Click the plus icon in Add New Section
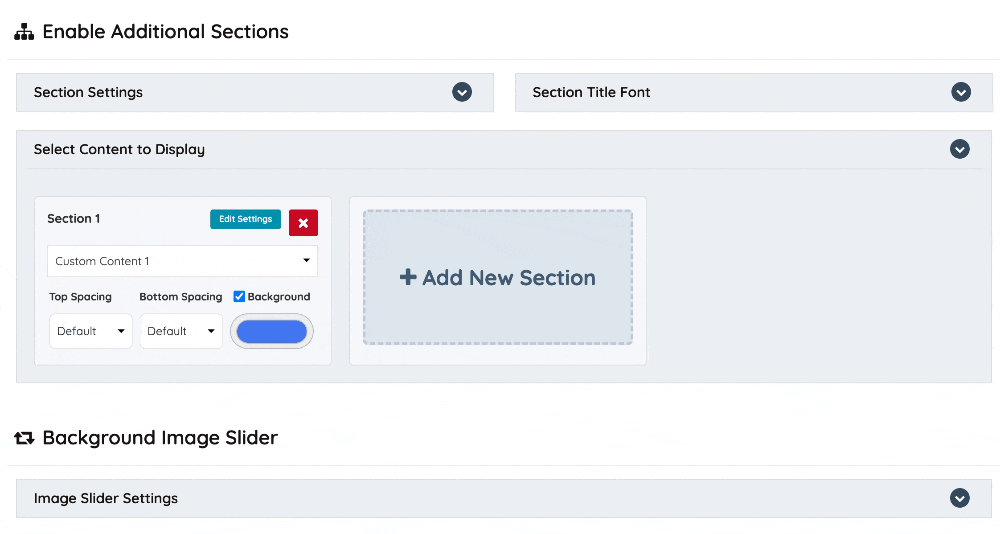Viewport: 1000px width, 534px height. [408, 278]
